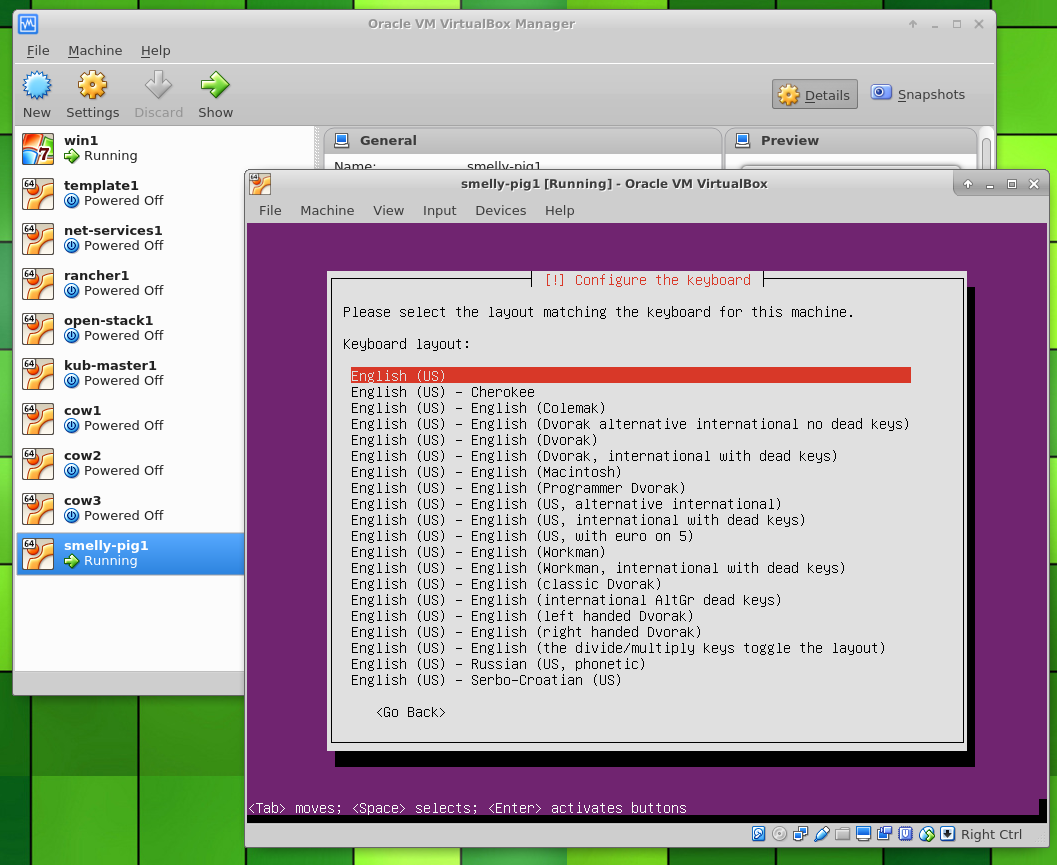1057x865 pixels.
Task: Open Machine menu in smelly-pig1 window
Action: 327,210
